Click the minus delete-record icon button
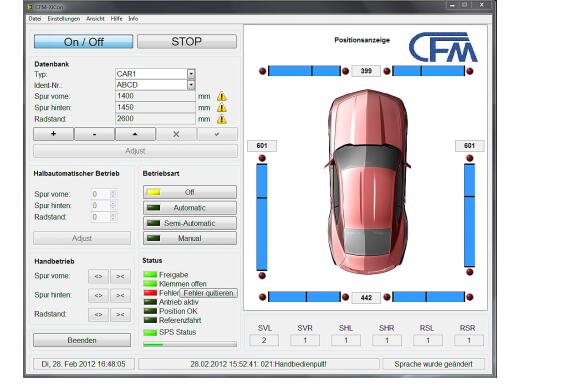568x386 pixels. (94, 134)
